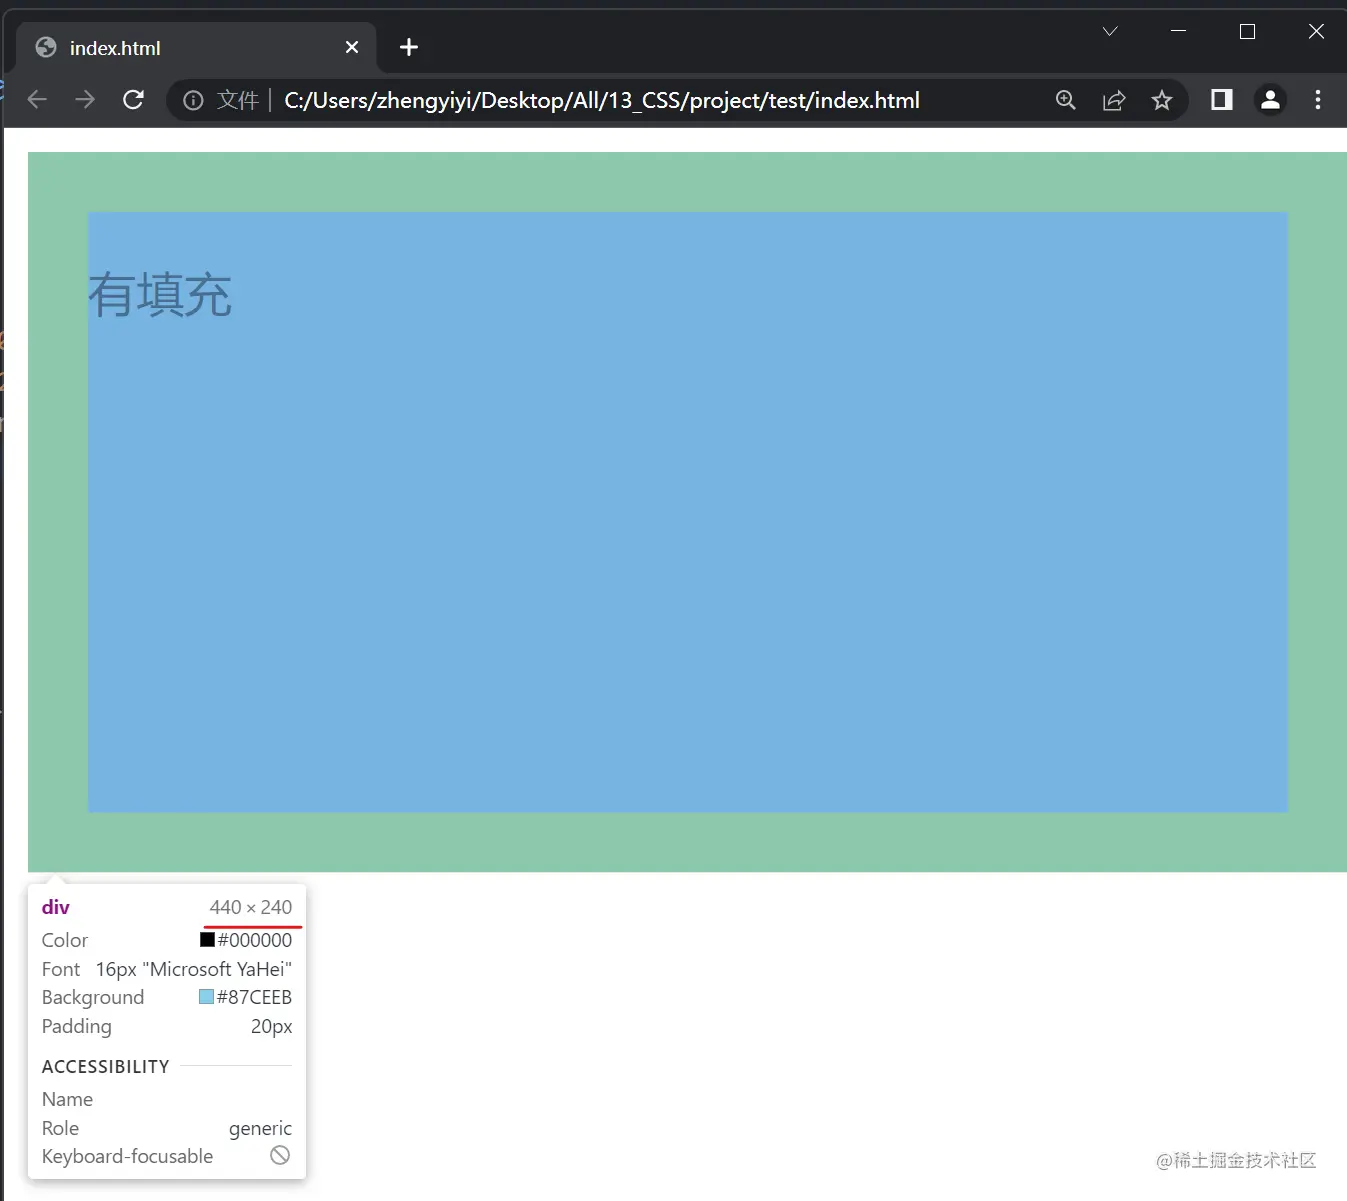Click the #87CEEB background color swatch
1347x1201 pixels.
[206, 997]
